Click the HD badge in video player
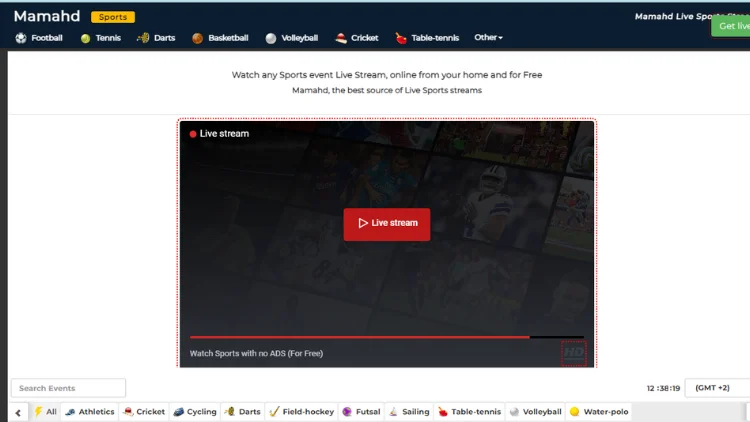 (x=573, y=354)
